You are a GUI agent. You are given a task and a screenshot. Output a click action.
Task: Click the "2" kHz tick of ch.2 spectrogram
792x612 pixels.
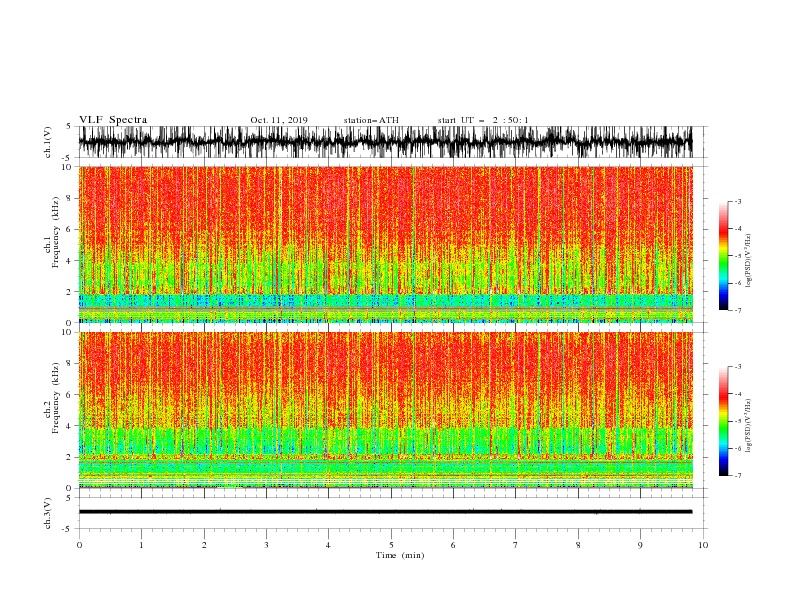(70, 457)
